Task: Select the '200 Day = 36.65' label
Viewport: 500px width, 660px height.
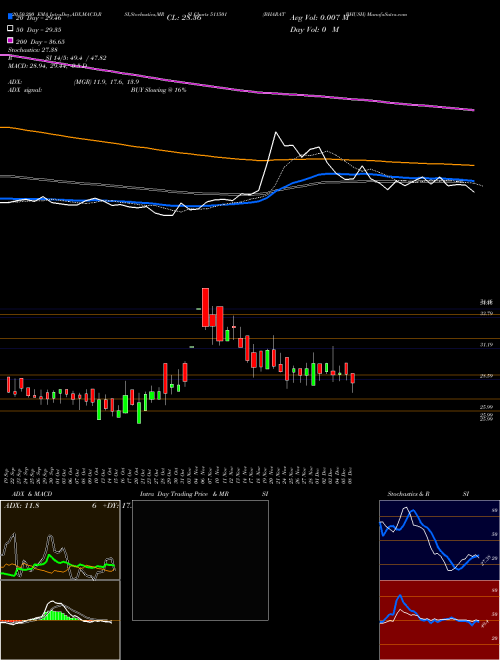Action: (x=40, y=42)
